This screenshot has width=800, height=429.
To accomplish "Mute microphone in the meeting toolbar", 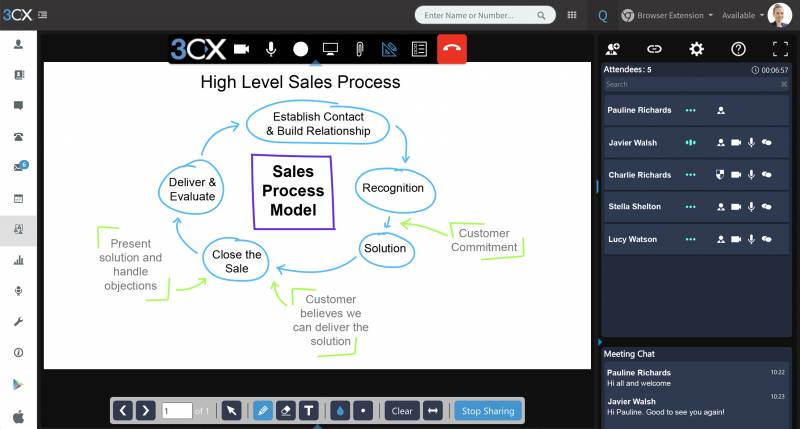I will tap(271, 48).
